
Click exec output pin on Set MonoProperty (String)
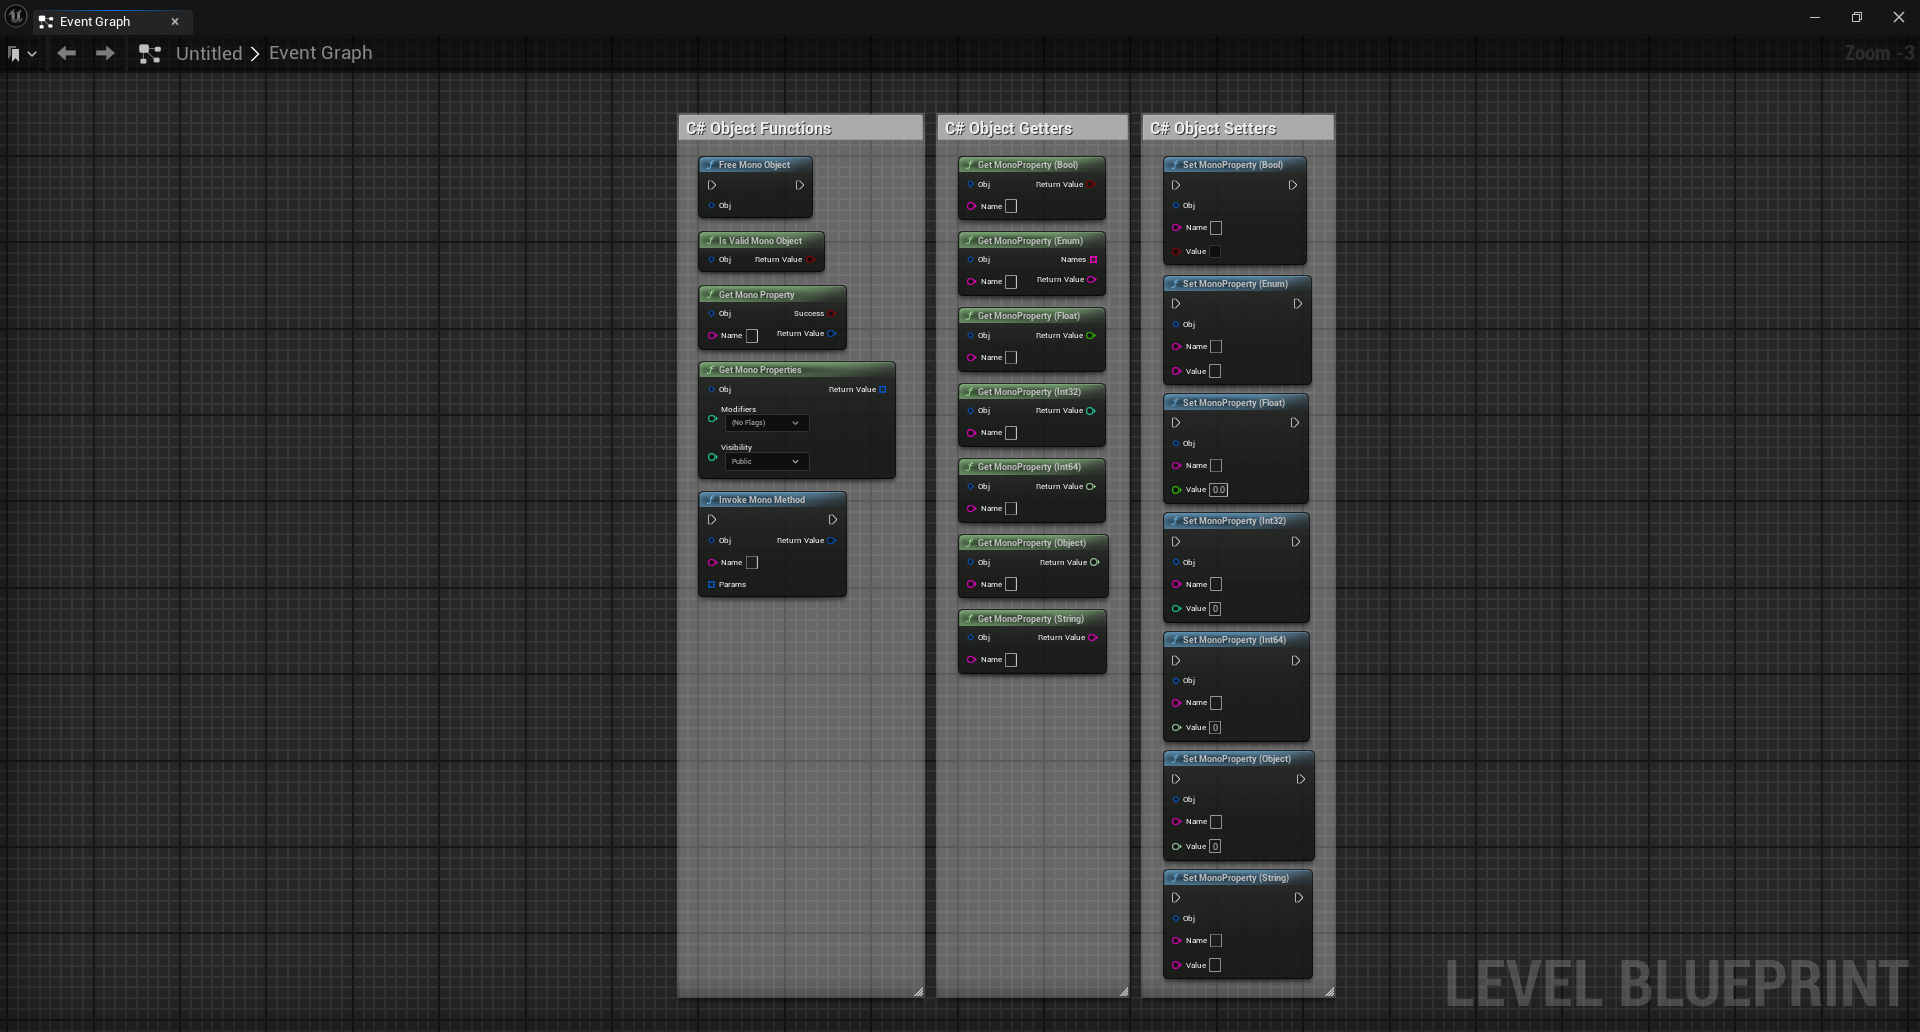[x=1298, y=898]
